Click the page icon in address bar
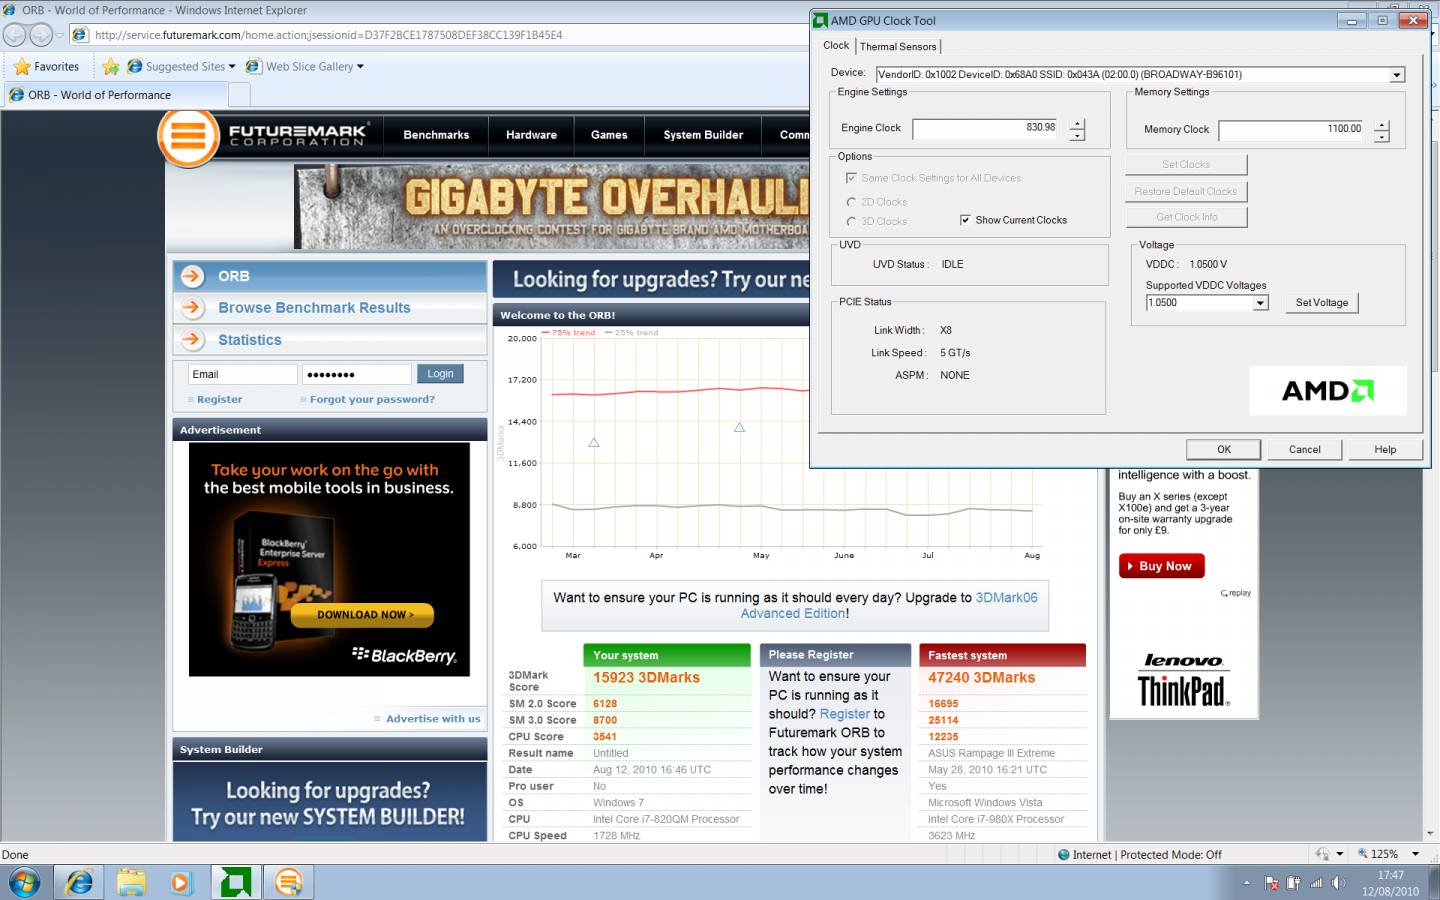Image resolution: width=1440 pixels, height=900 pixels. [80, 35]
